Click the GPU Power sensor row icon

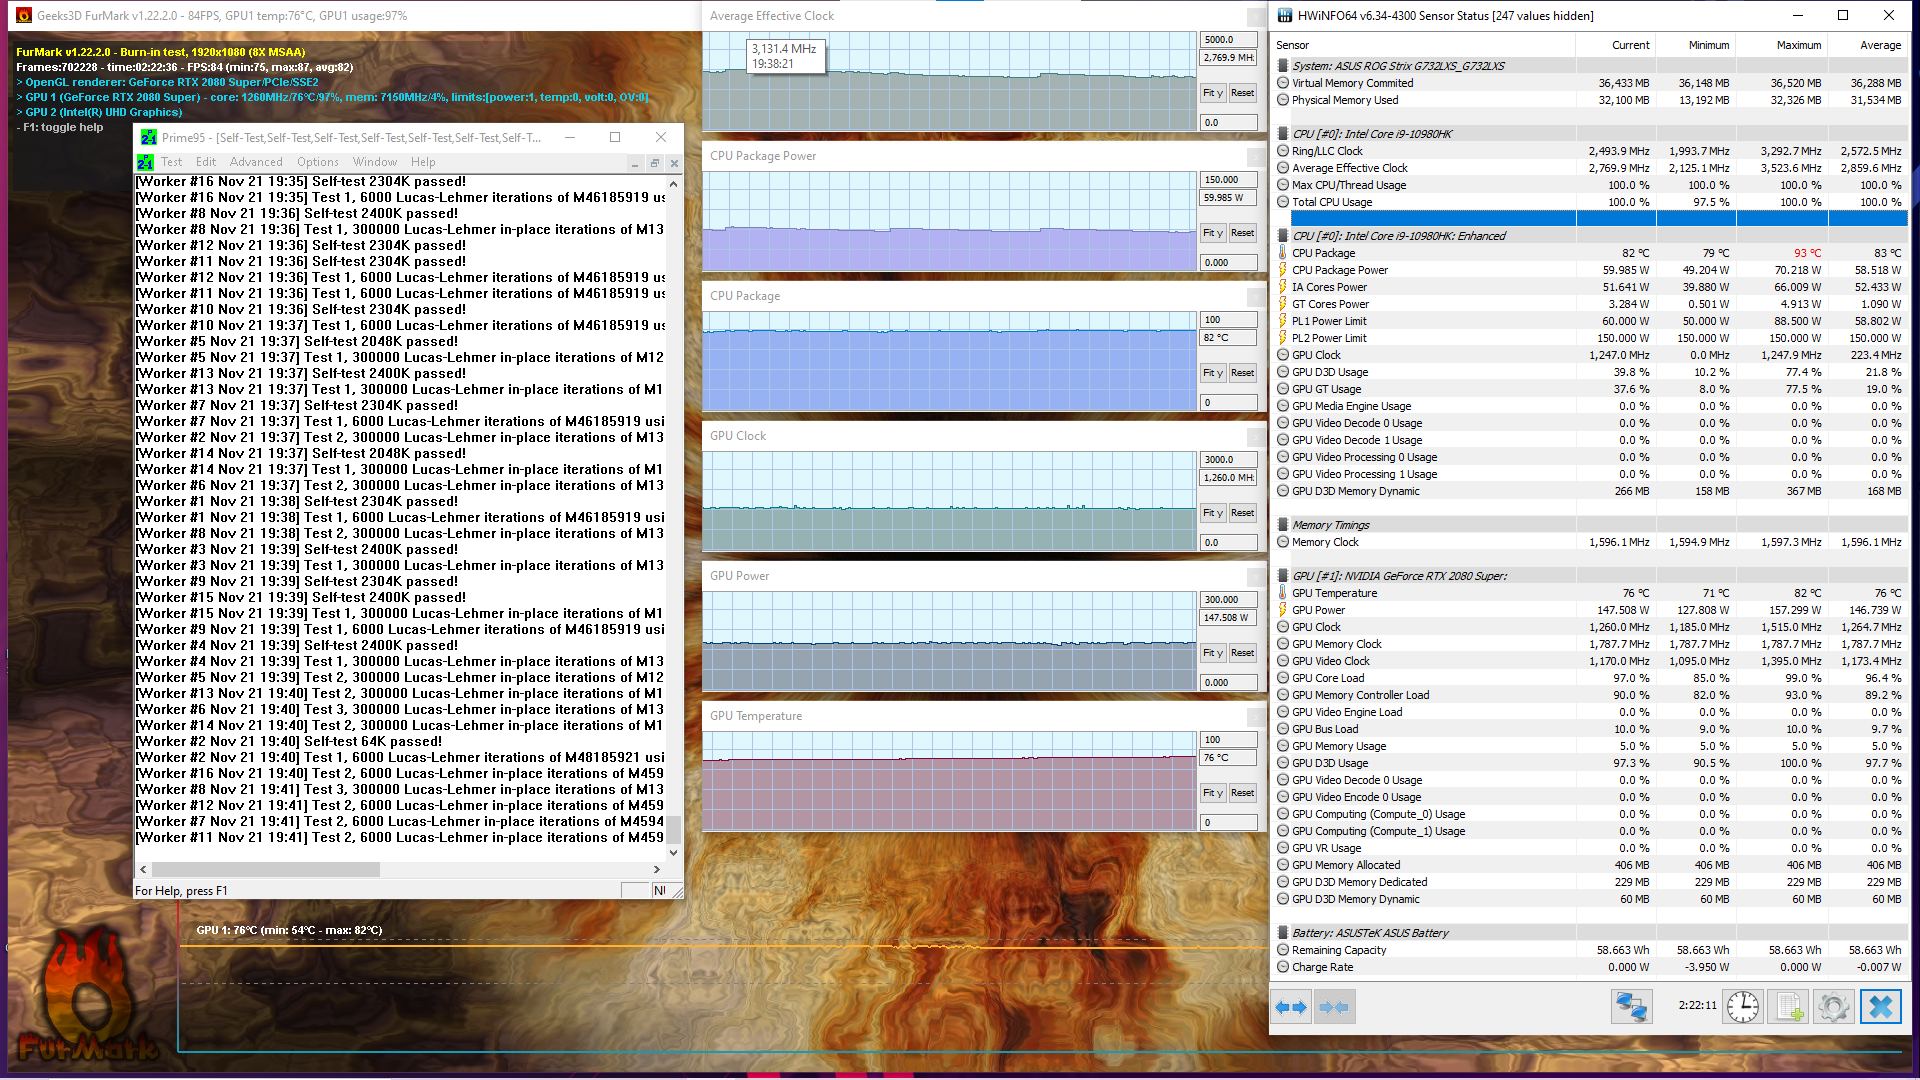1283,610
